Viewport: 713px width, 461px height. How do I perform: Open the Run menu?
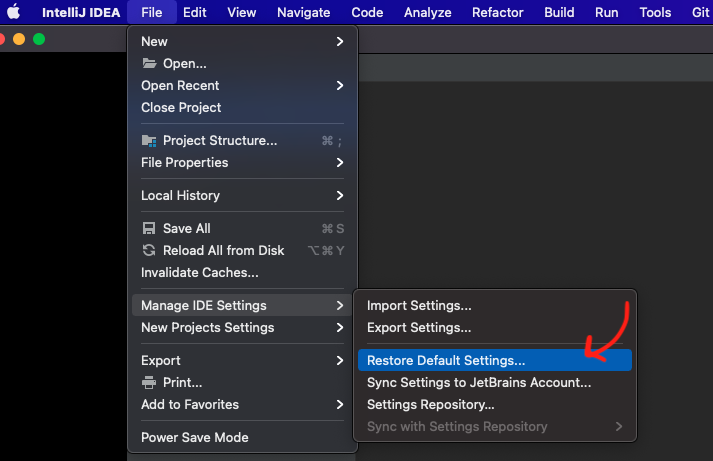(607, 12)
